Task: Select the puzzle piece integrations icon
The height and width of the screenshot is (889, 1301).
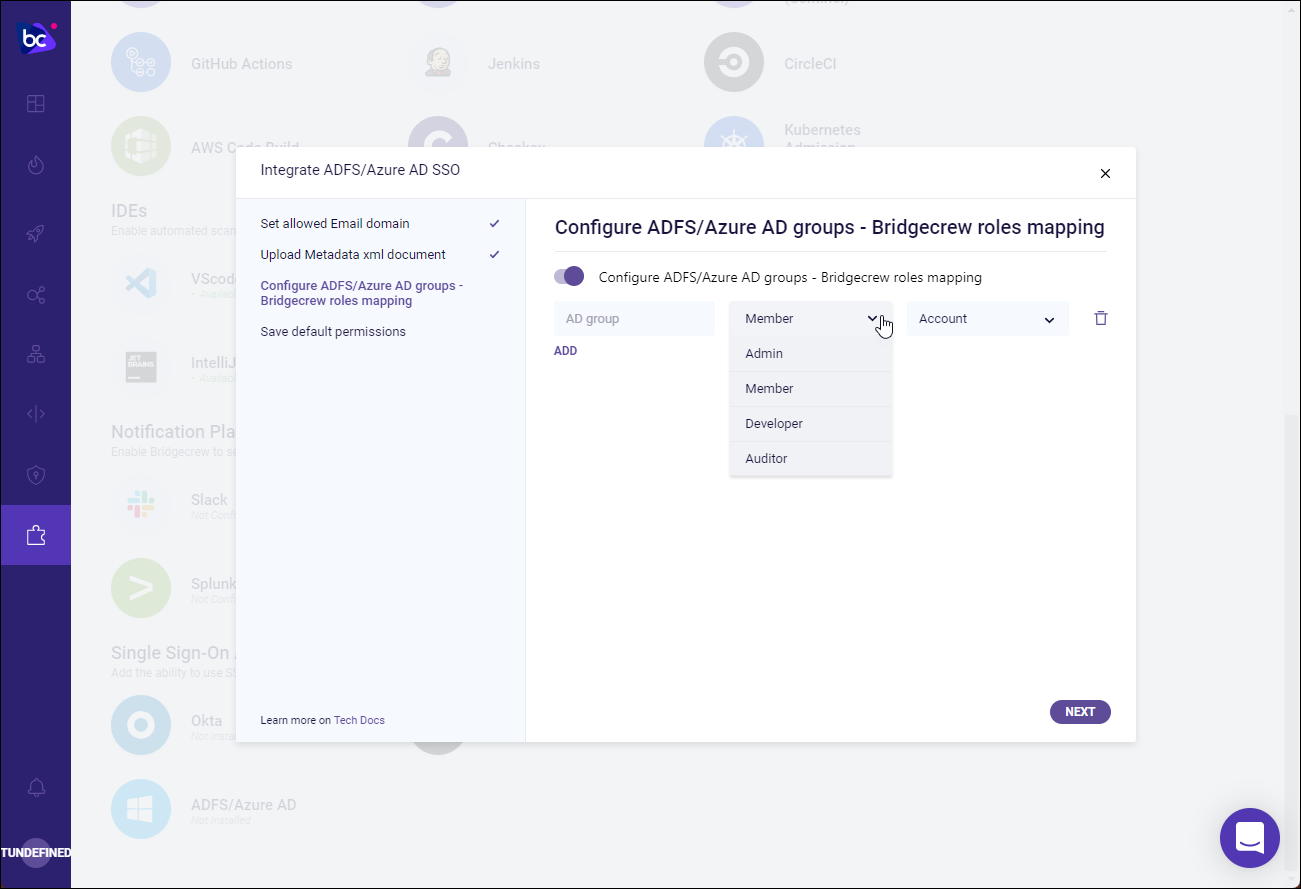Action: coord(36,535)
